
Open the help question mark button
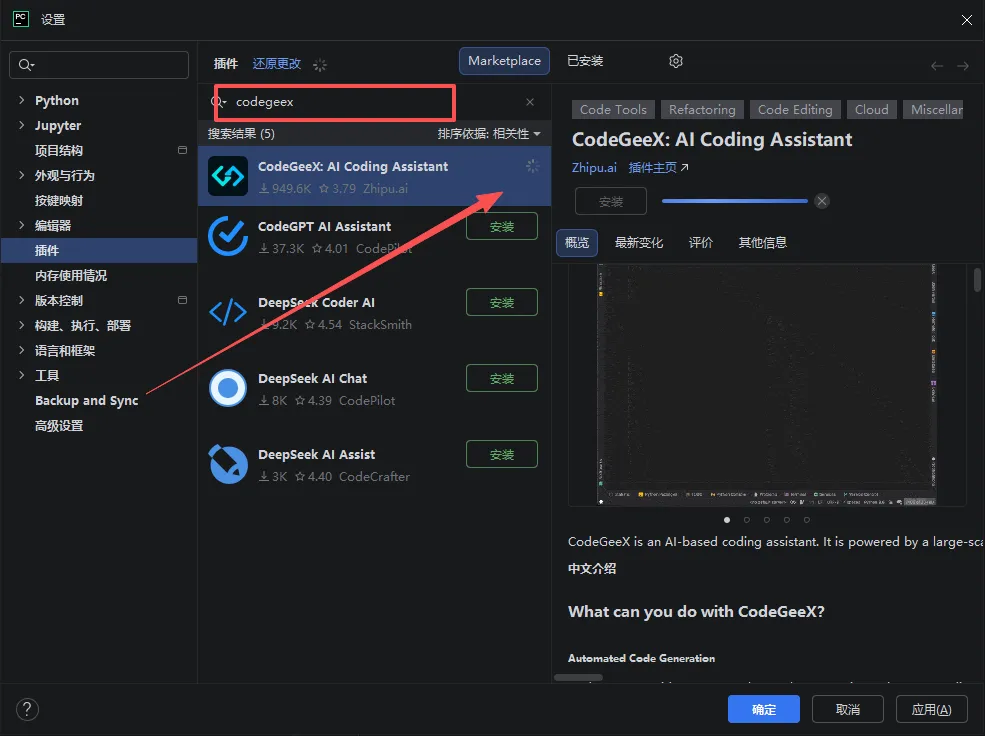coord(27,710)
